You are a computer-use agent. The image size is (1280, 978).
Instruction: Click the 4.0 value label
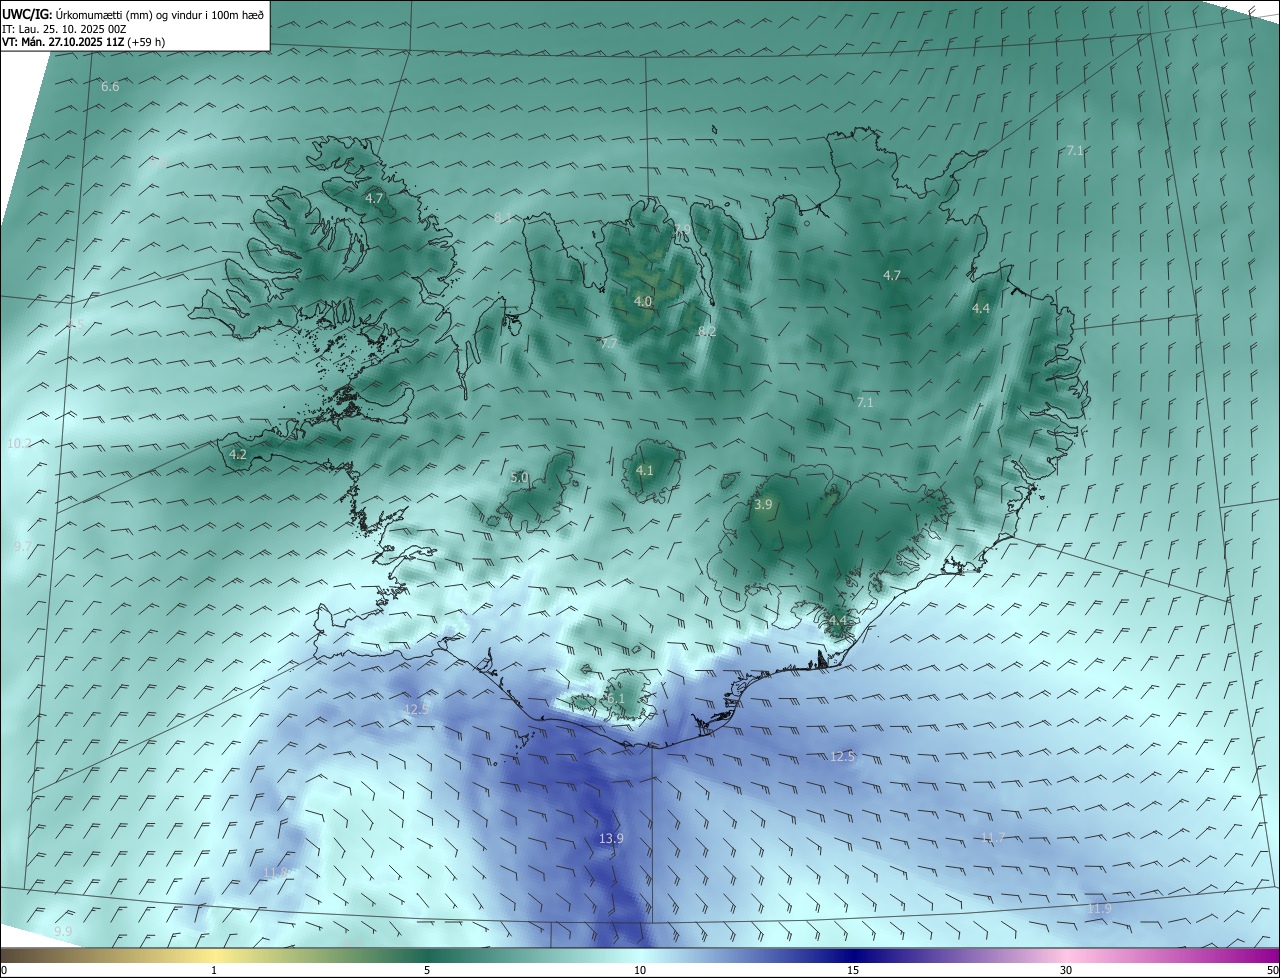(643, 301)
